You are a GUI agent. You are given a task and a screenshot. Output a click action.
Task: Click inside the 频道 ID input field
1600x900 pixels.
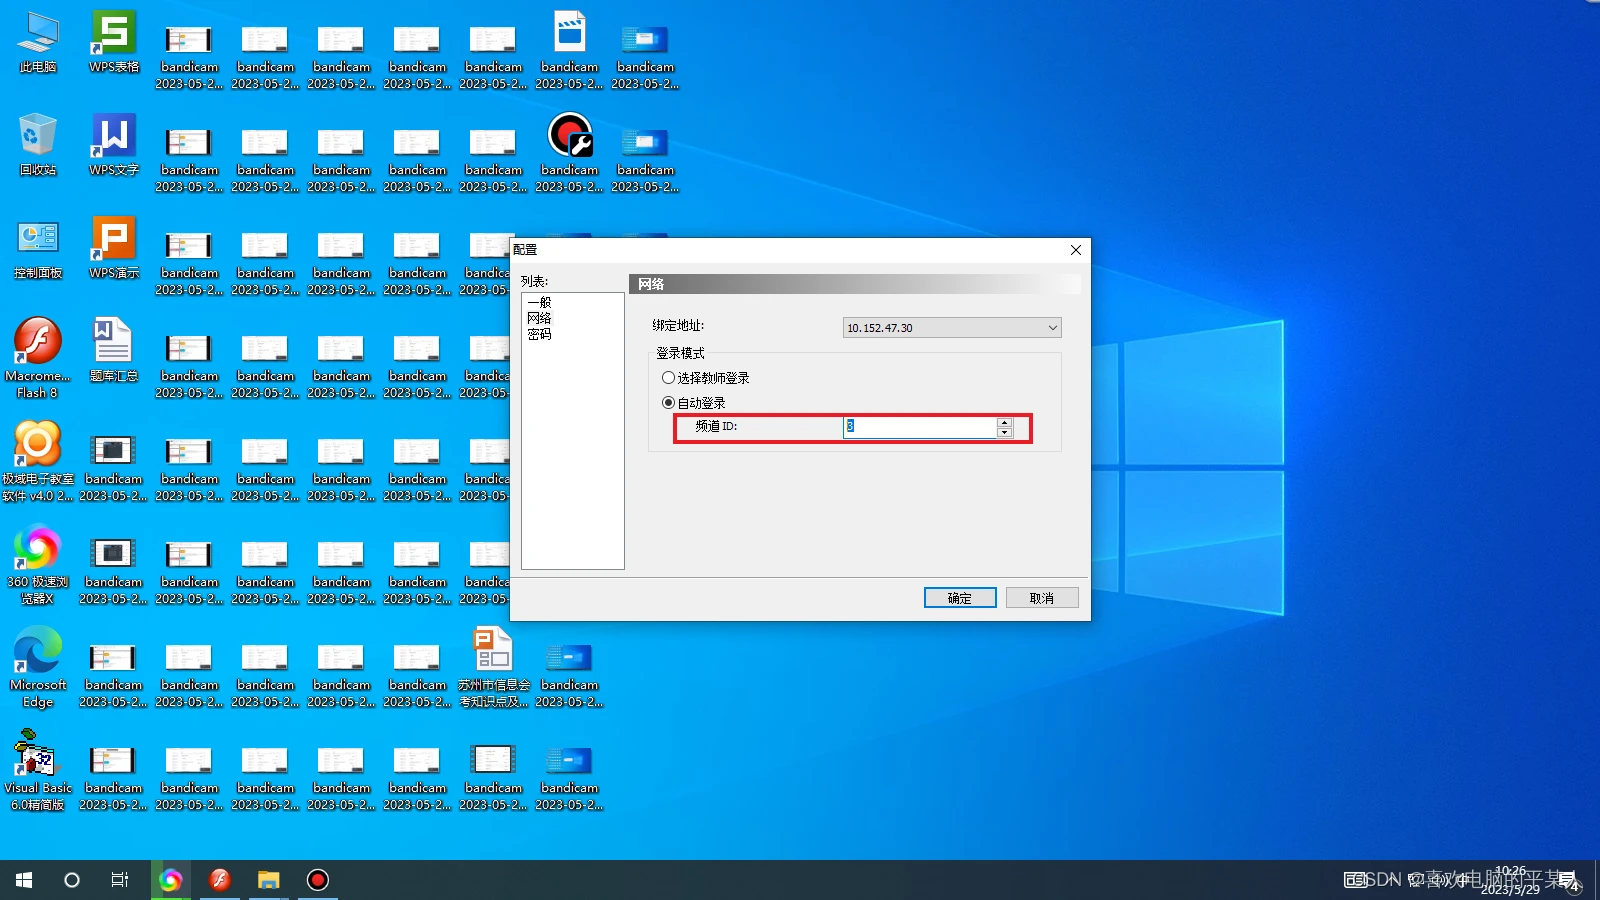[920, 427]
